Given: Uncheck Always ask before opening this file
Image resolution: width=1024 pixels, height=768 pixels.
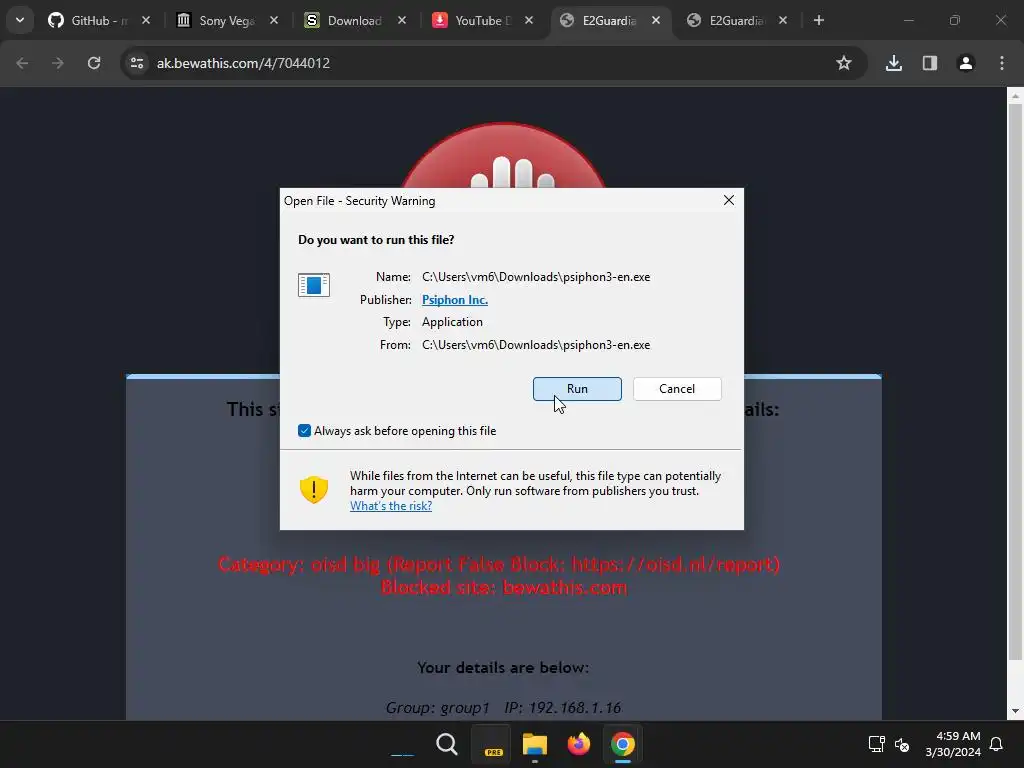Looking at the screenshot, I should 304,431.
